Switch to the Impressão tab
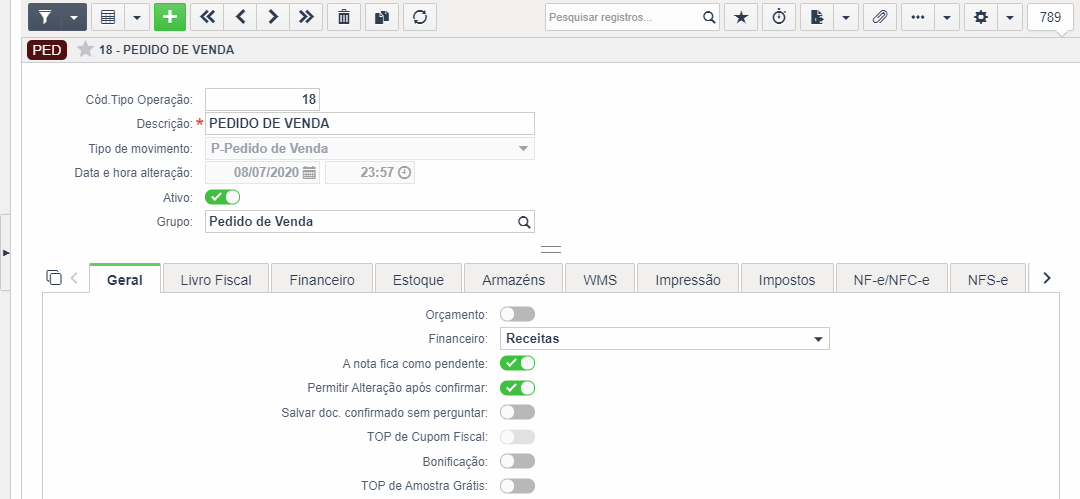 click(x=688, y=280)
